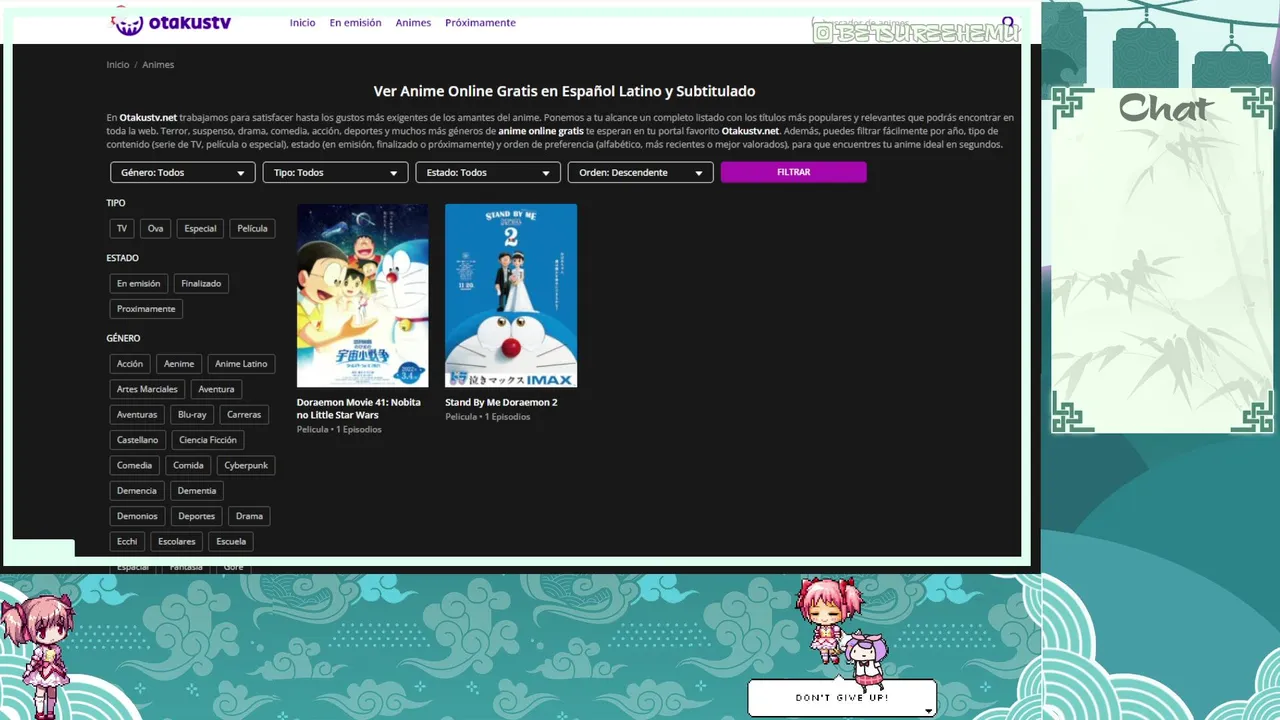Pick the Comida genre tag
This screenshot has width=1280, height=720.
click(188, 465)
